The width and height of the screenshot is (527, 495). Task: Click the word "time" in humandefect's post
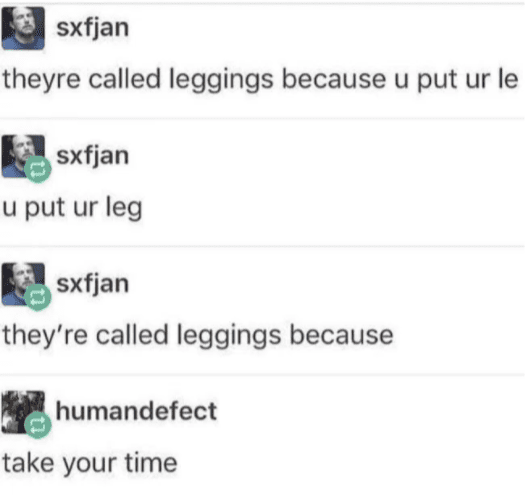click(x=151, y=462)
